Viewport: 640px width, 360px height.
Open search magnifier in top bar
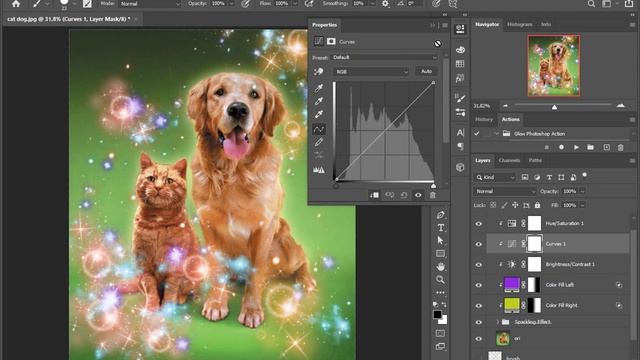pyautogui.click(x=591, y=4)
